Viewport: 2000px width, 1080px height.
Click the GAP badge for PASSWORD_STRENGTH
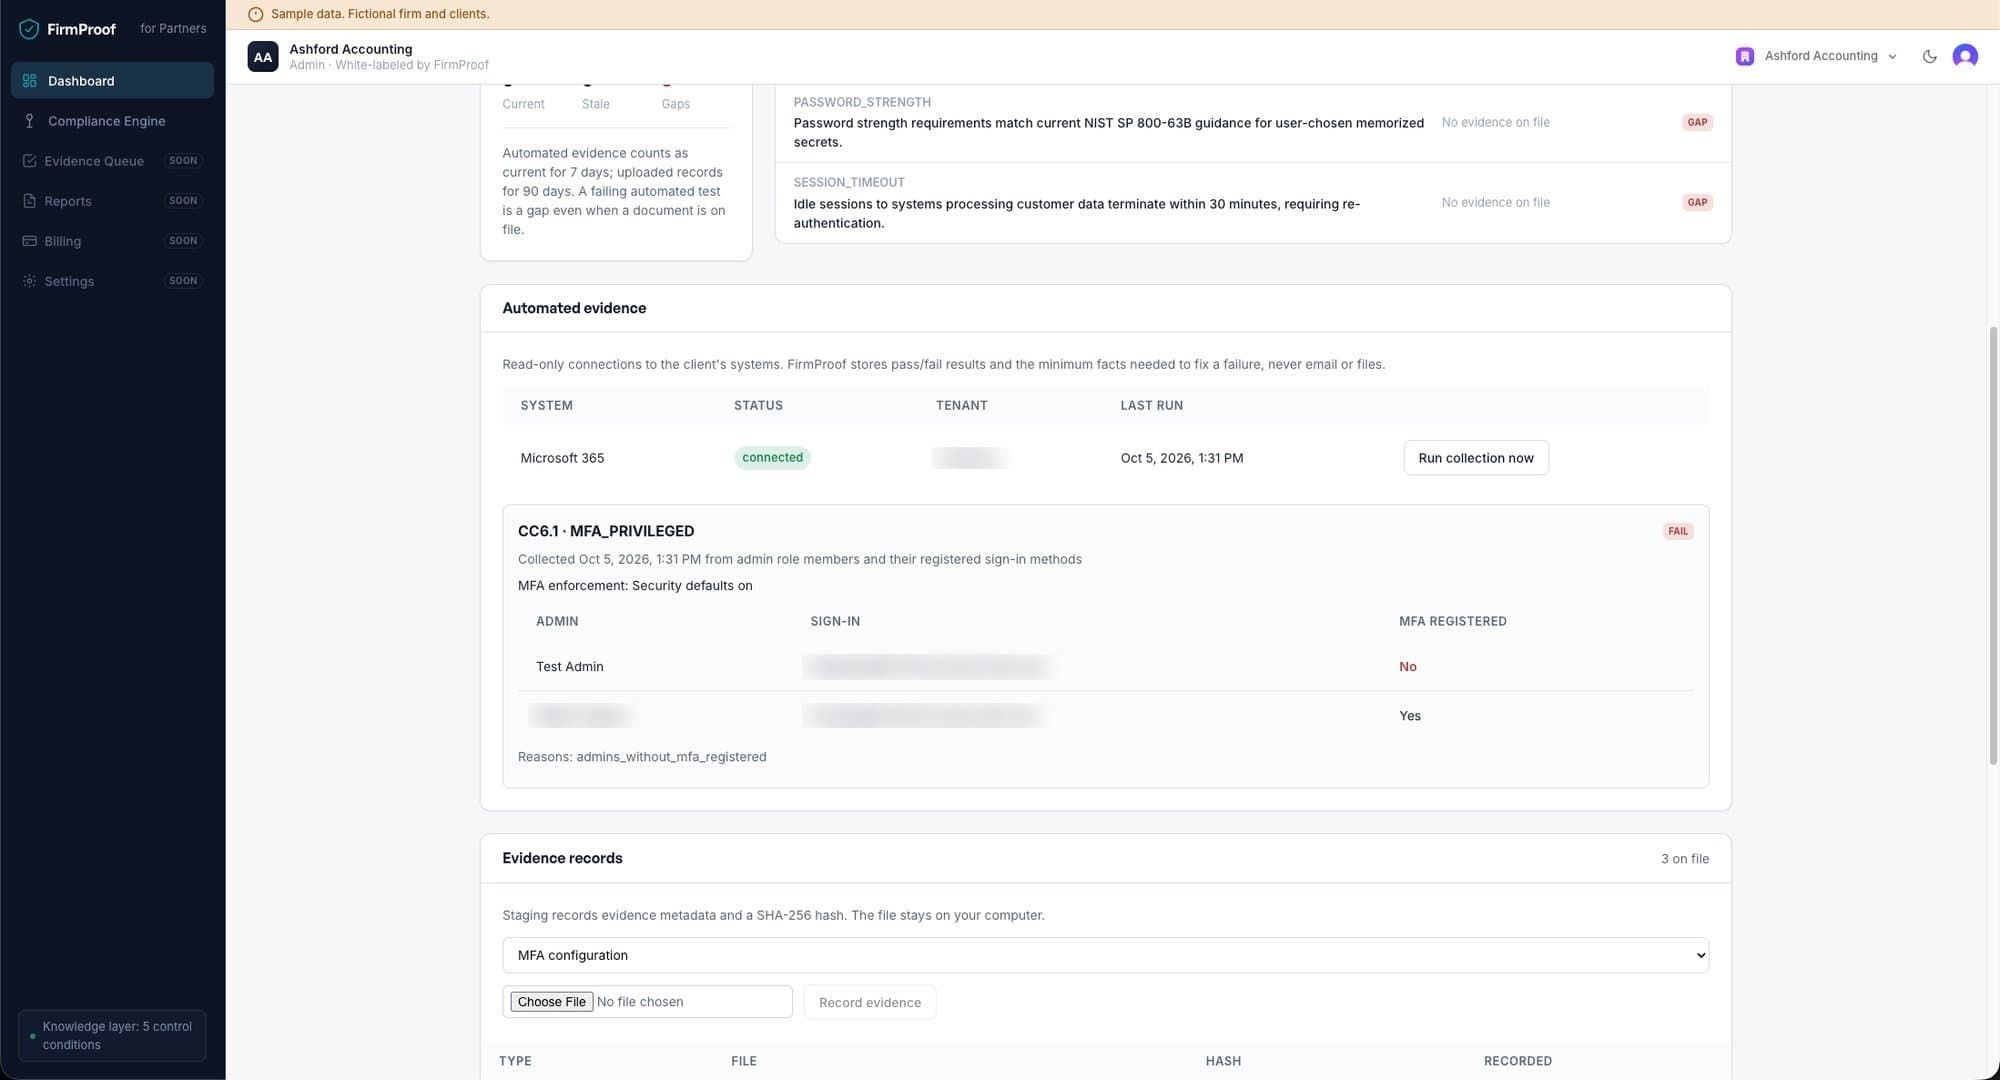point(1697,122)
